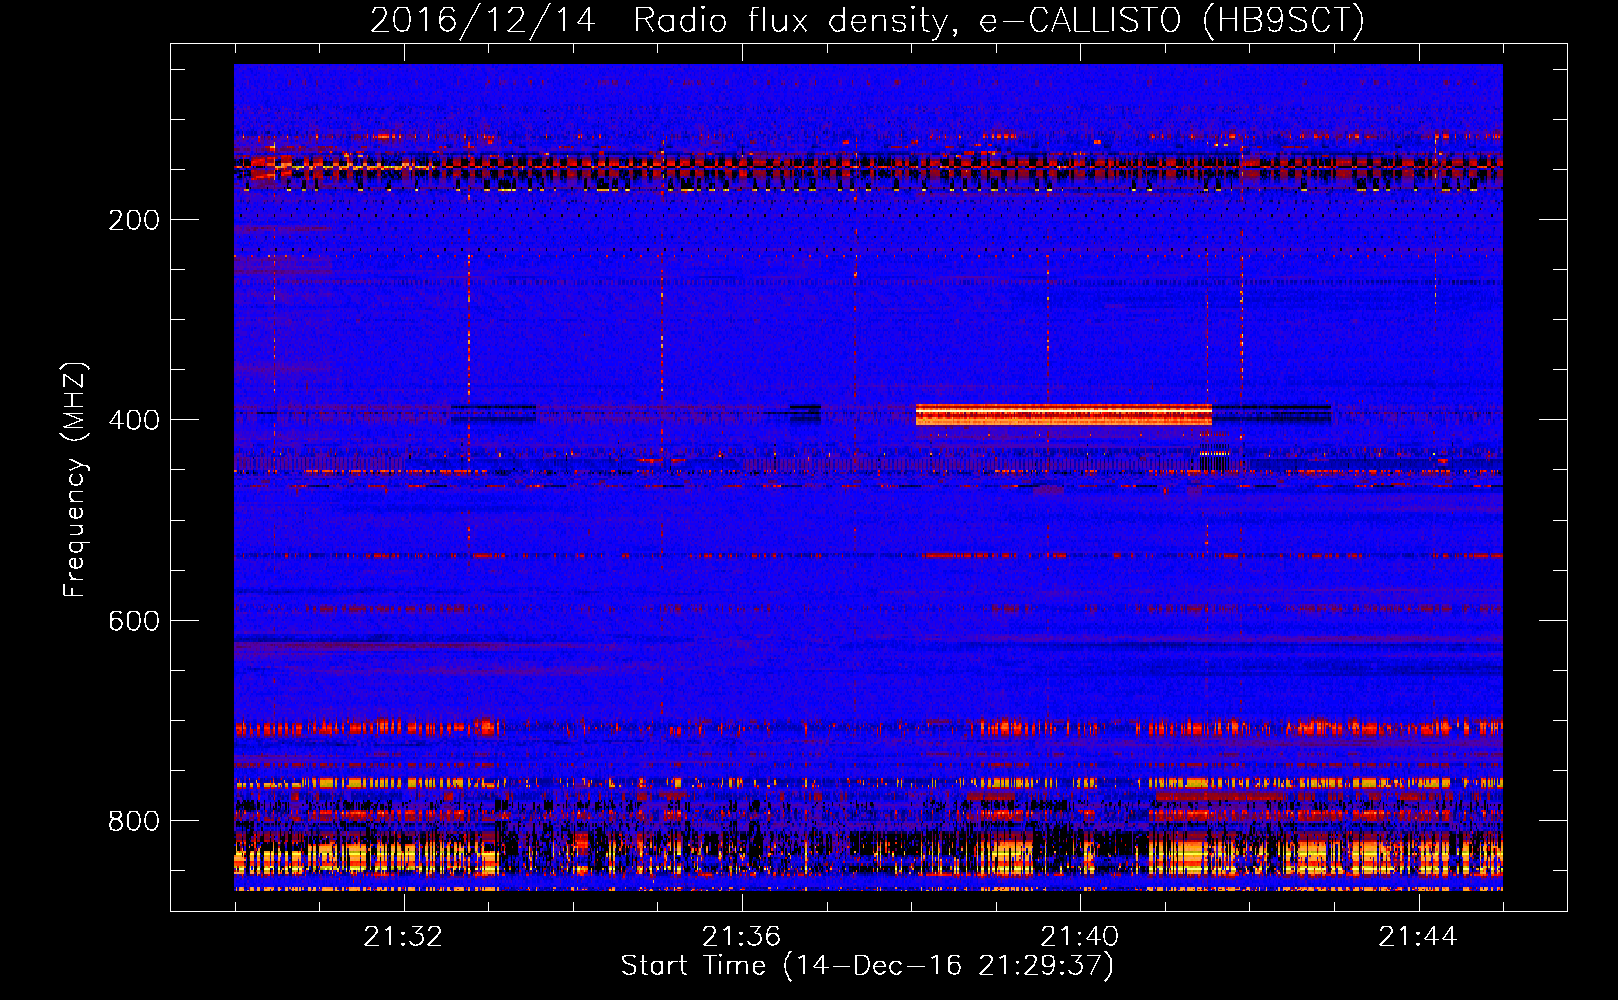Click the 21:44 time tick label
Viewport: 1618px width, 1000px height.
point(1418,937)
